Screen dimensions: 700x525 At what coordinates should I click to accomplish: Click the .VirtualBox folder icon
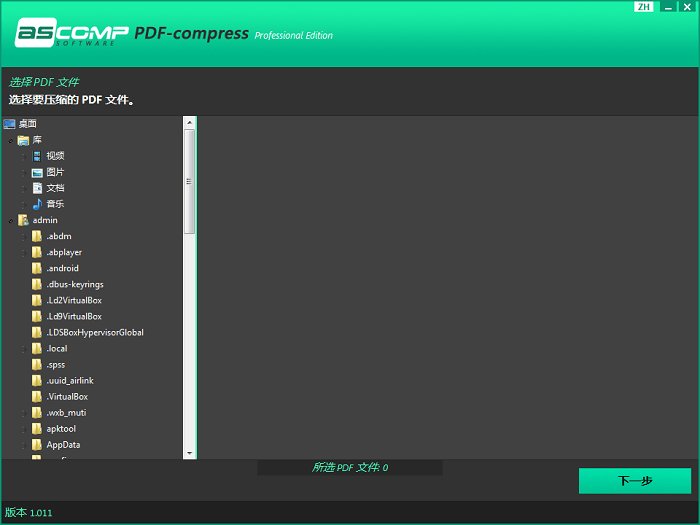[x=37, y=397]
